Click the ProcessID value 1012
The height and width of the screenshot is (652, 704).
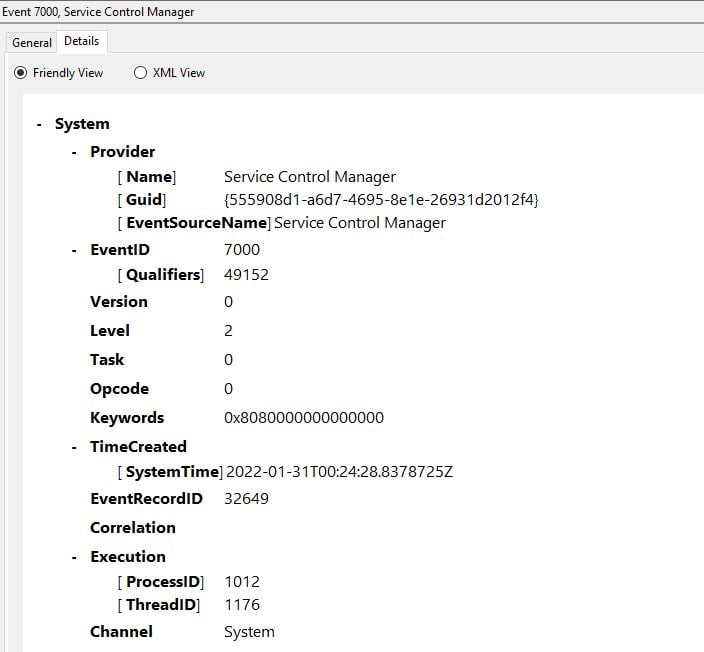pyautogui.click(x=242, y=582)
